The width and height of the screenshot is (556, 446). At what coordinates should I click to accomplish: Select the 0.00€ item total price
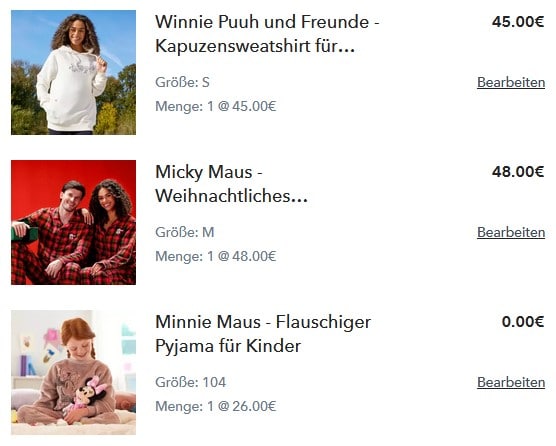[x=523, y=322]
